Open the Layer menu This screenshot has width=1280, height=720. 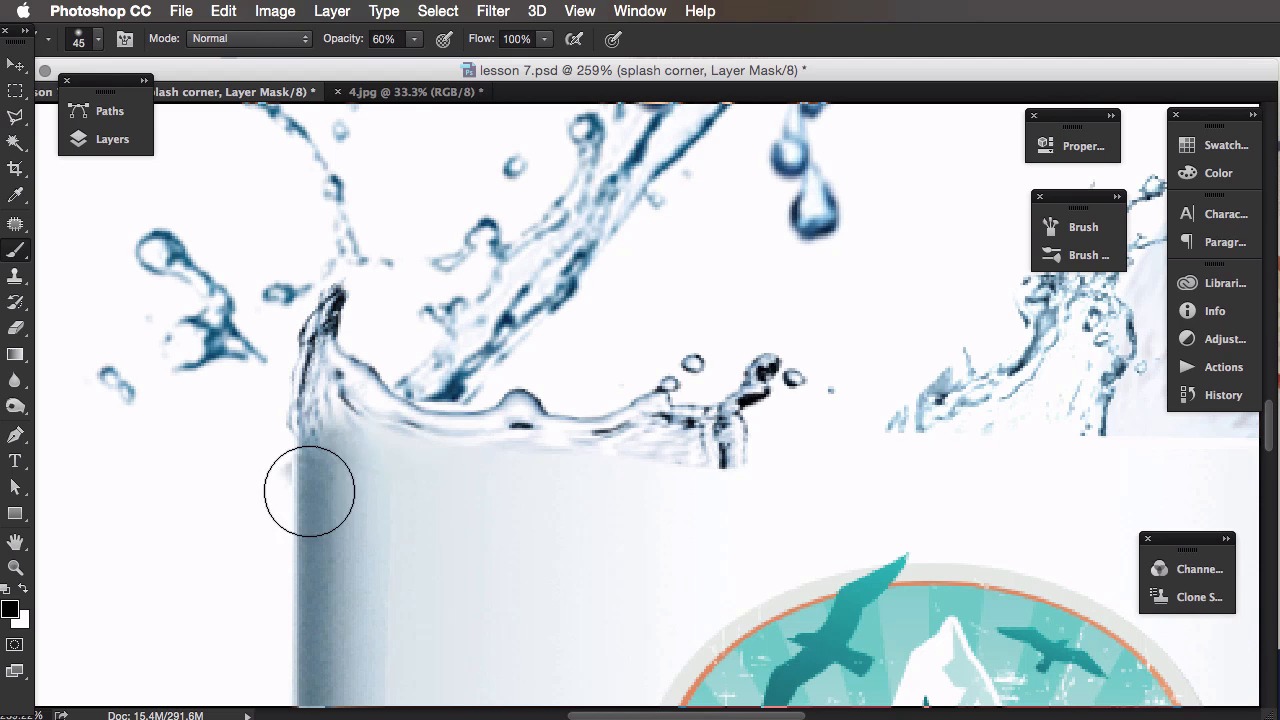tap(332, 11)
